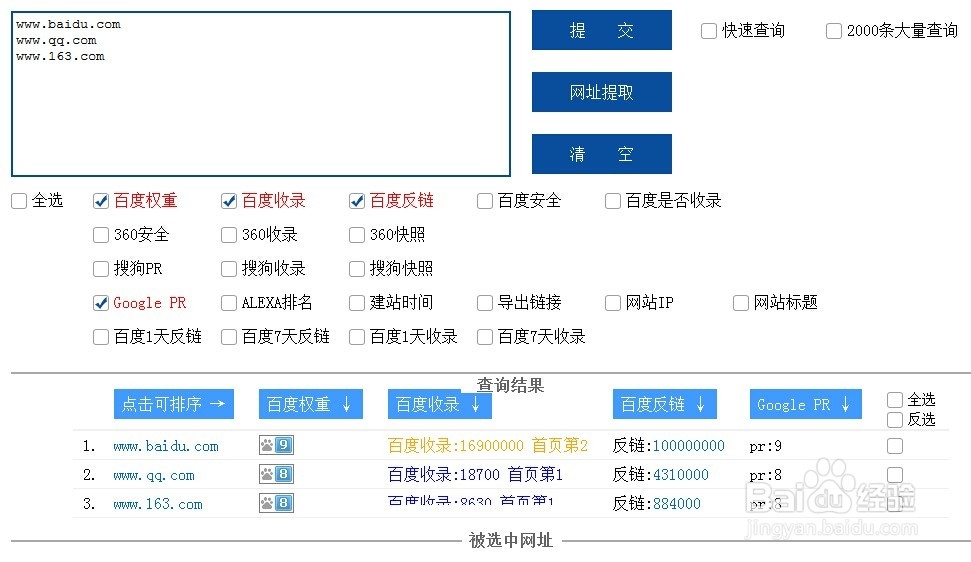Check the 360收录 option
Image resolution: width=971 pixels, height=562 pixels.
point(229,235)
